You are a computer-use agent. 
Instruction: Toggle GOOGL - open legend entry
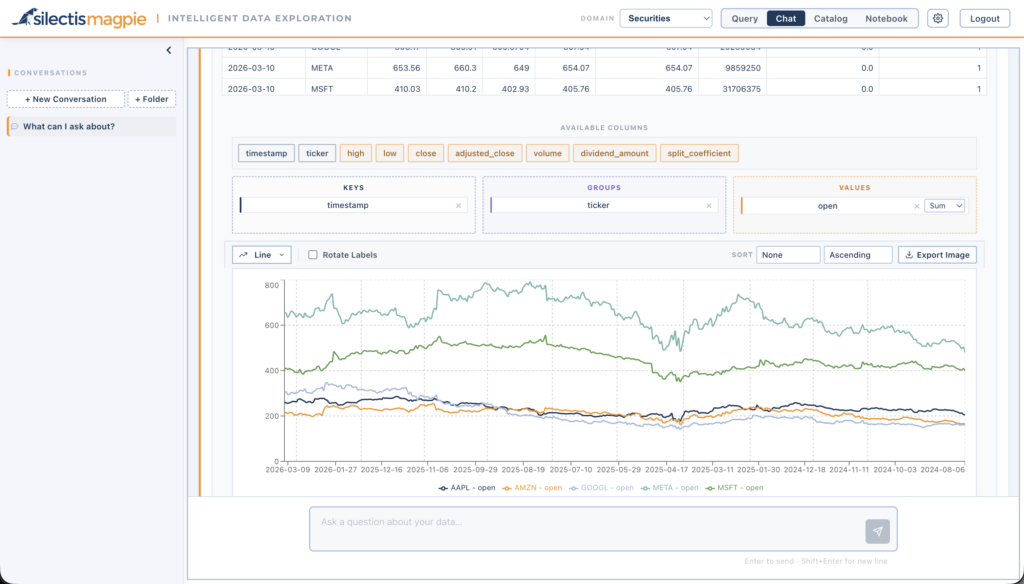(601, 488)
